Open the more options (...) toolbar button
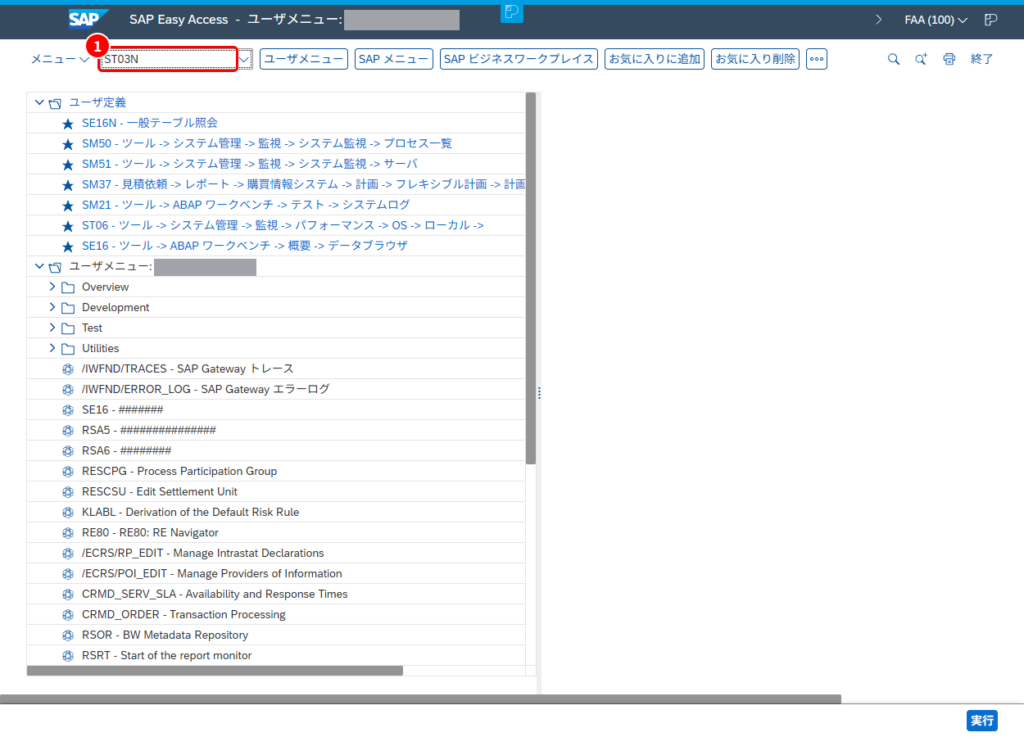1024x737 pixels. tap(816, 59)
